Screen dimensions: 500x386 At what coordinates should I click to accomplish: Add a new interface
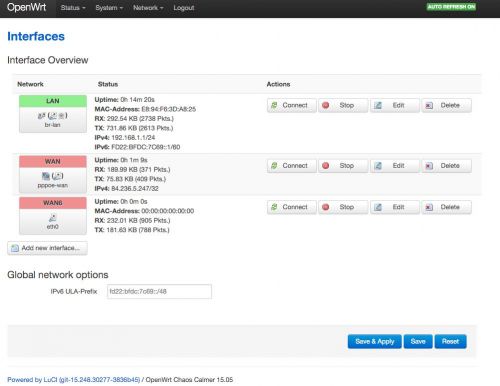click(x=47, y=248)
